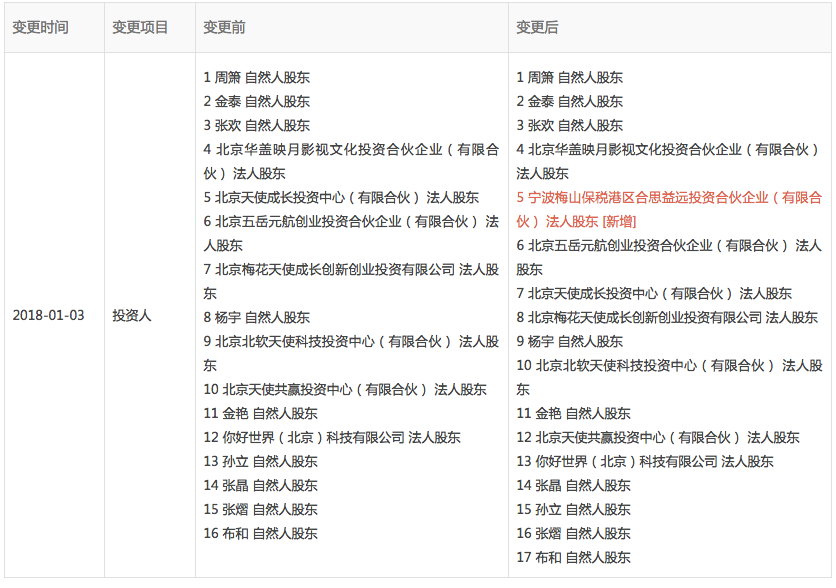Click '2 金泰 自然人股东' in 变更前 column
The image size is (836, 588).
[256, 101]
